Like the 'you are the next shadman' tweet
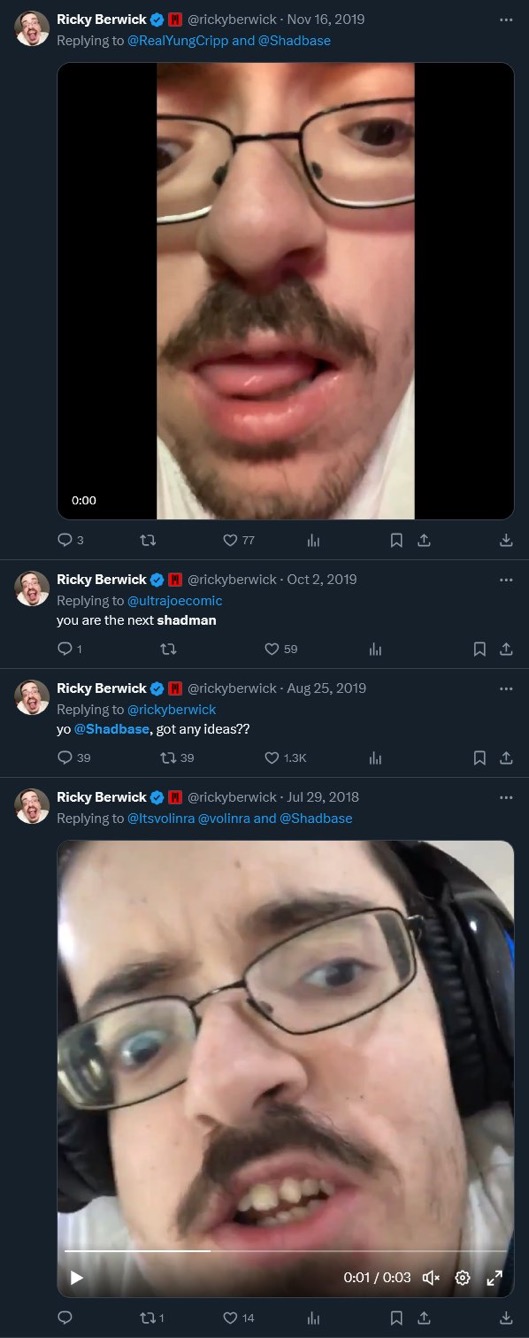Screen dimensions: 529x1338 [x=281, y=649]
